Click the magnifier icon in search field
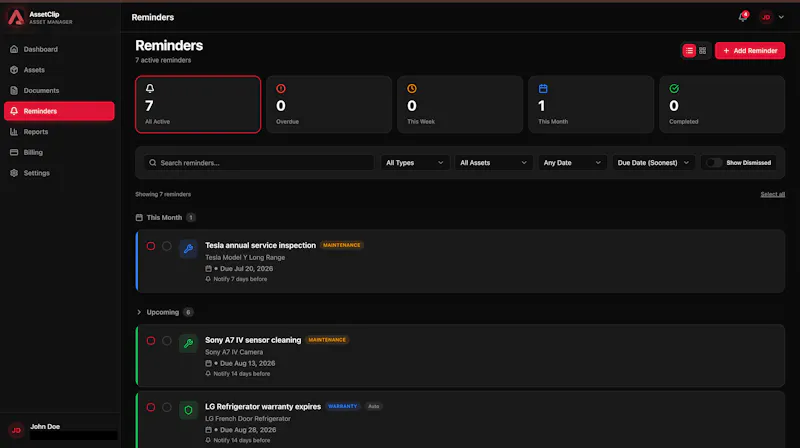Image resolution: width=800 pixels, height=448 pixels. click(153, 163)
